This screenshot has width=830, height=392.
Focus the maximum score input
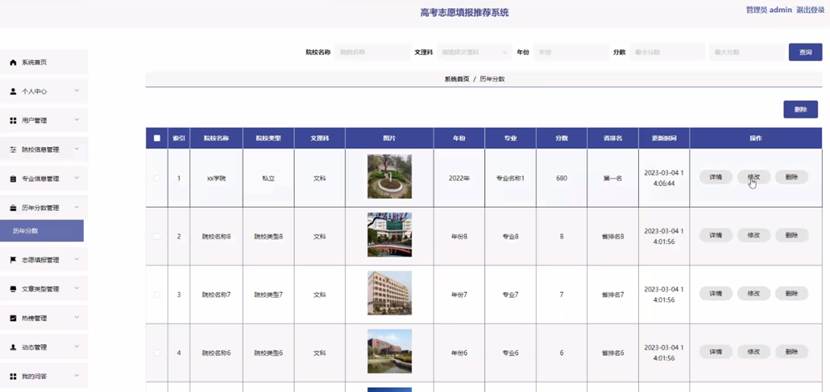pos(747,52)
